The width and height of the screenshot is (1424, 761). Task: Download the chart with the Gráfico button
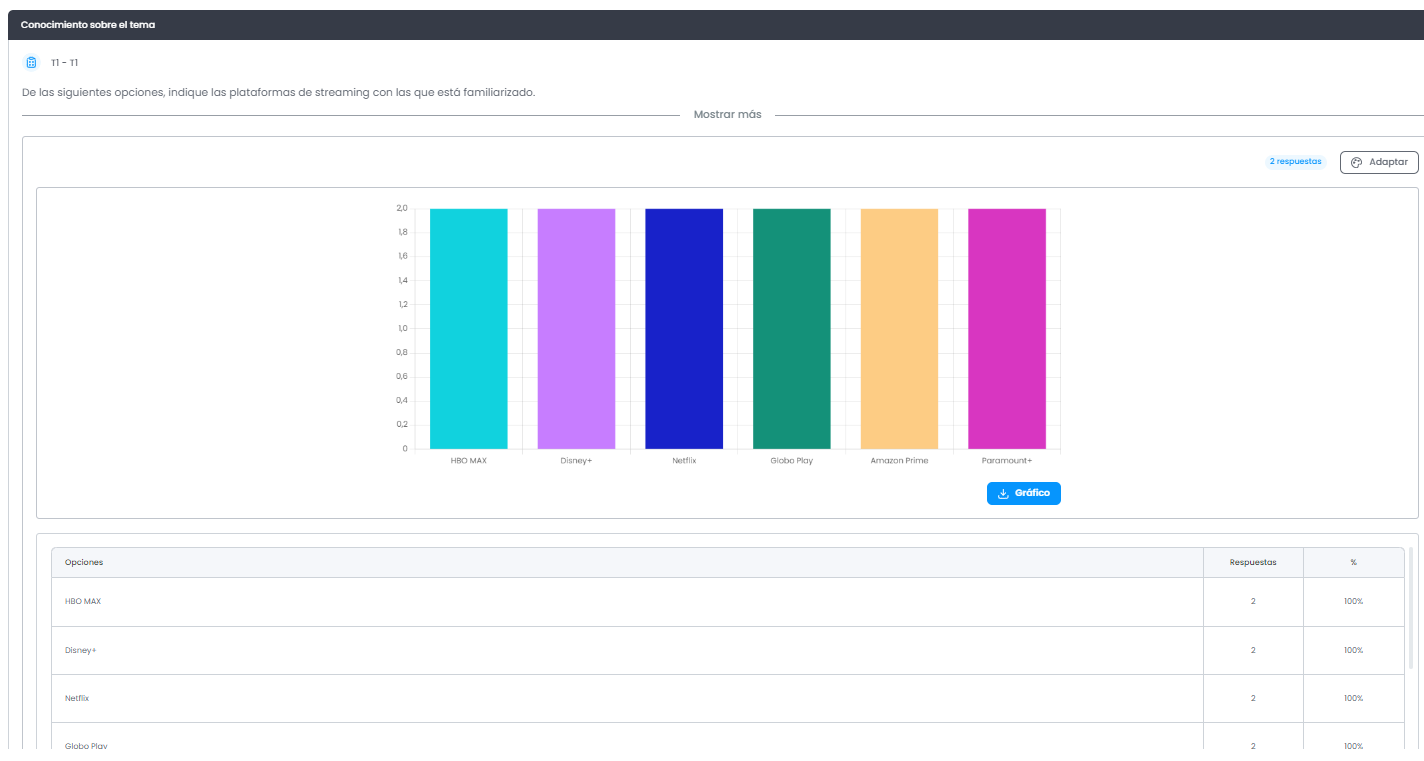click(x=1023, y=493)
